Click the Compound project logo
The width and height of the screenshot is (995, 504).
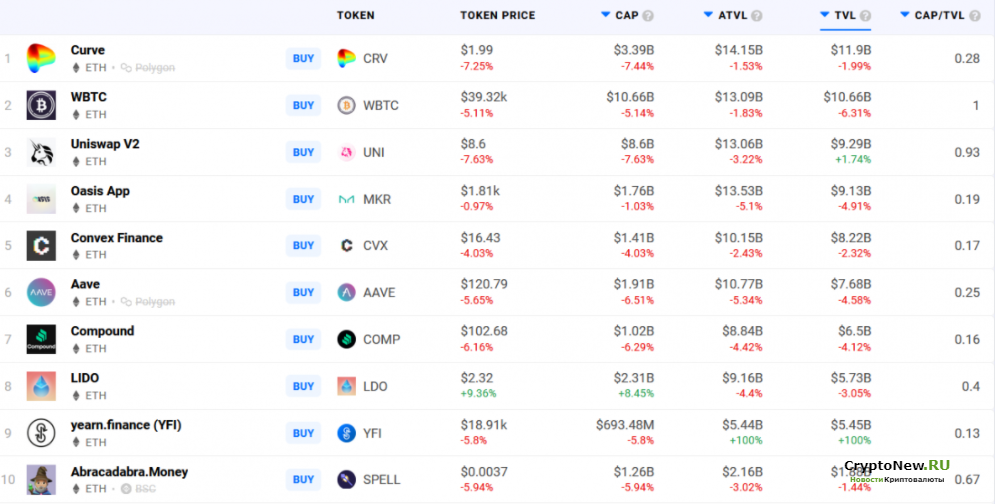(x=41, y=340)
